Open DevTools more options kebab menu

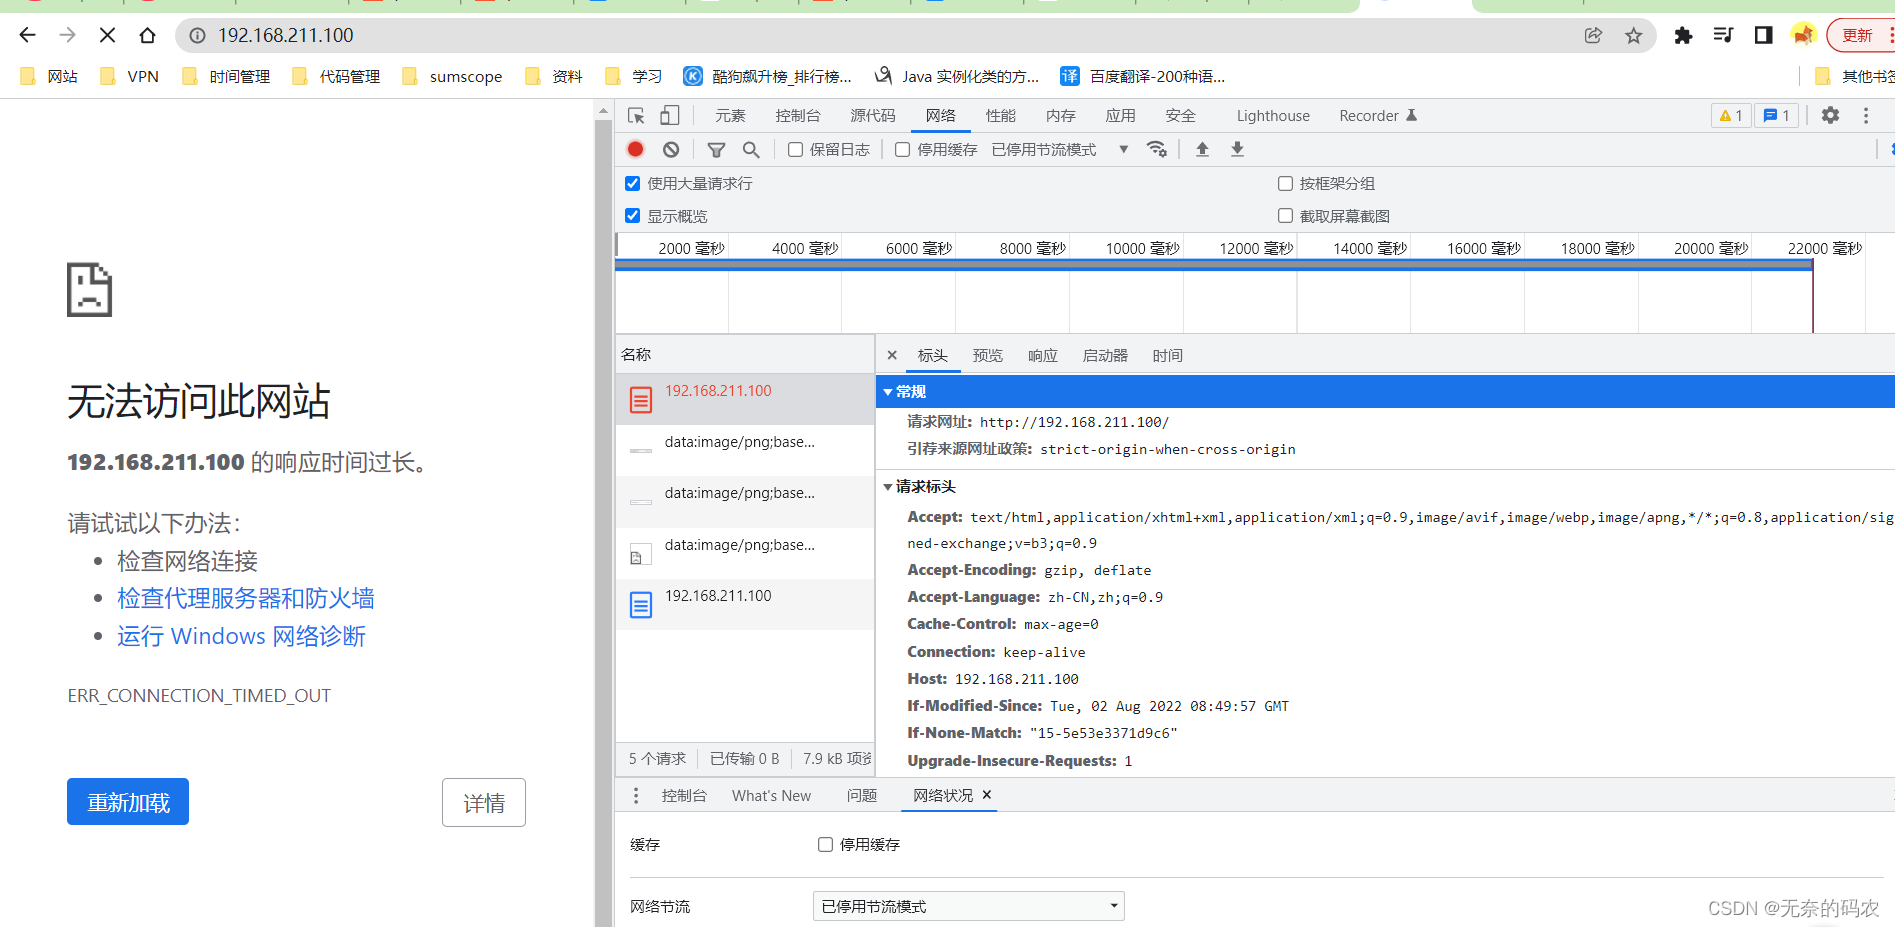pos(1866,116)
